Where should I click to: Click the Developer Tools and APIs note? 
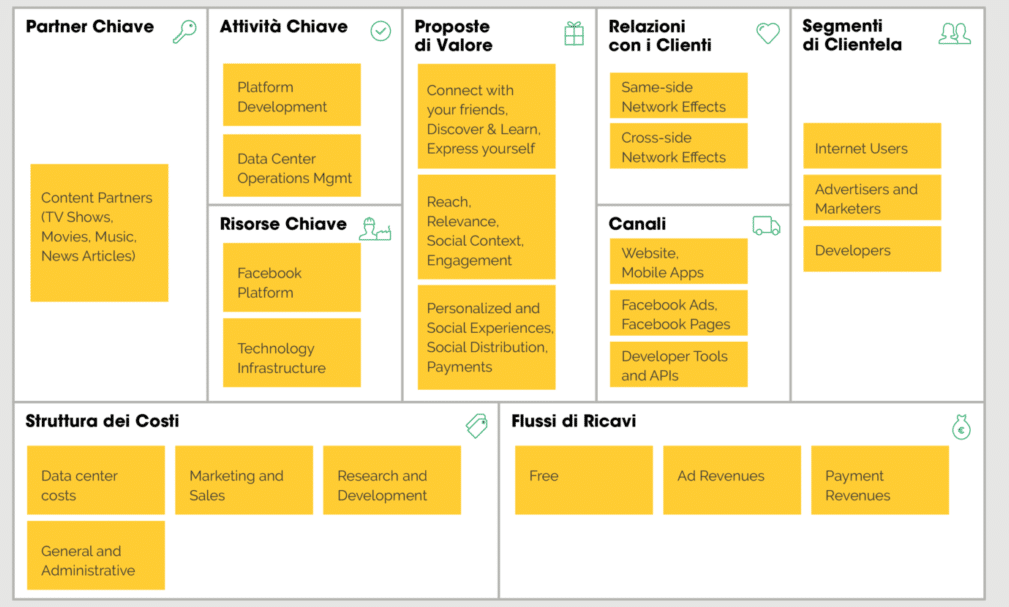tap(679, 364)
